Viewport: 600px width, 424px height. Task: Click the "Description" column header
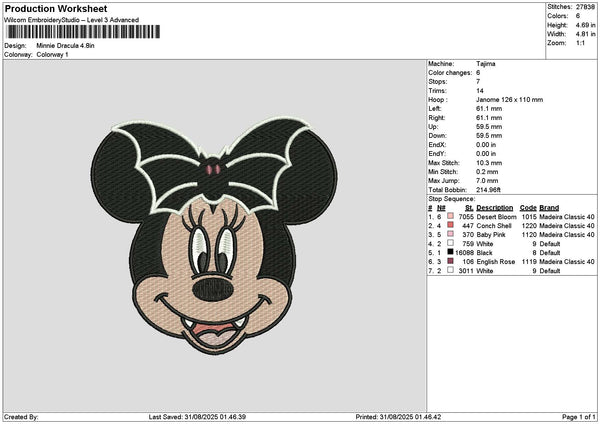coord(495,208)
